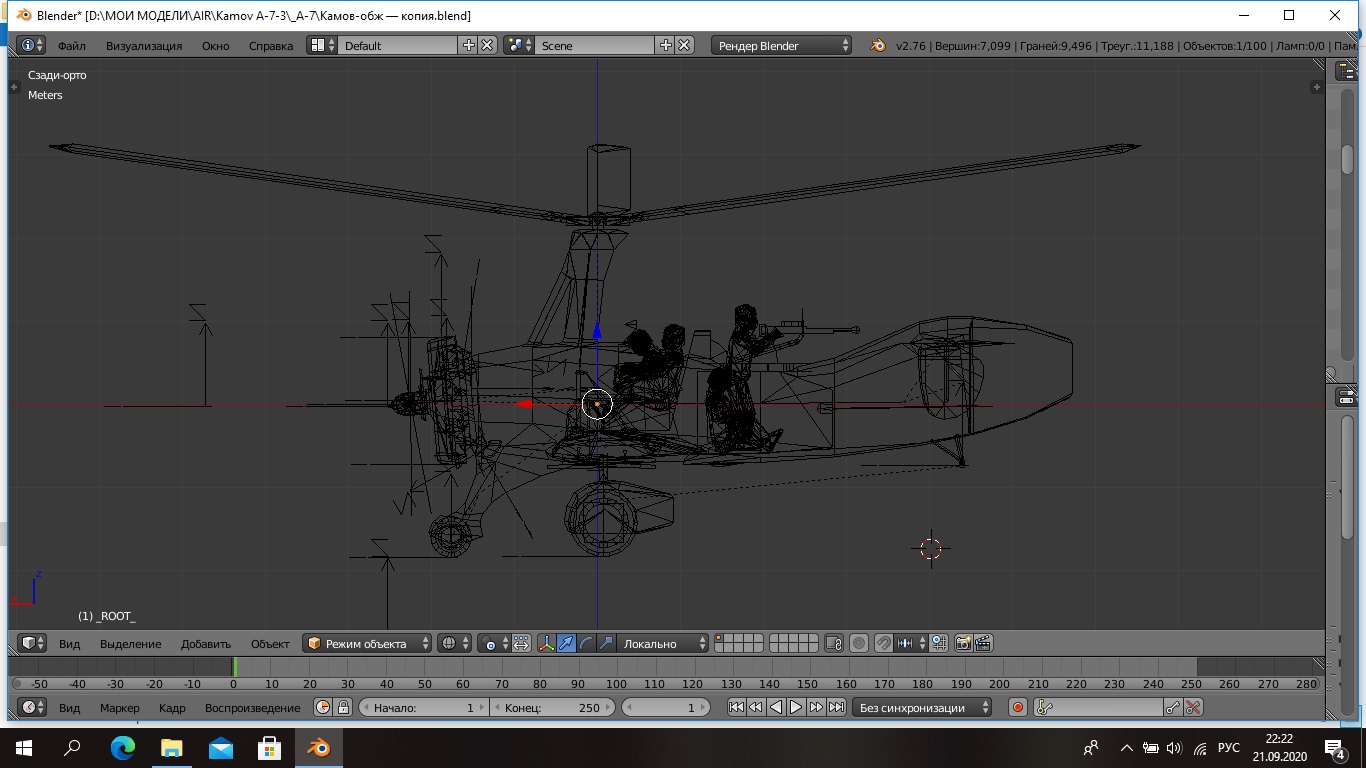
Task: Lock the timeline time to other windows
Action: click(343, 708)
